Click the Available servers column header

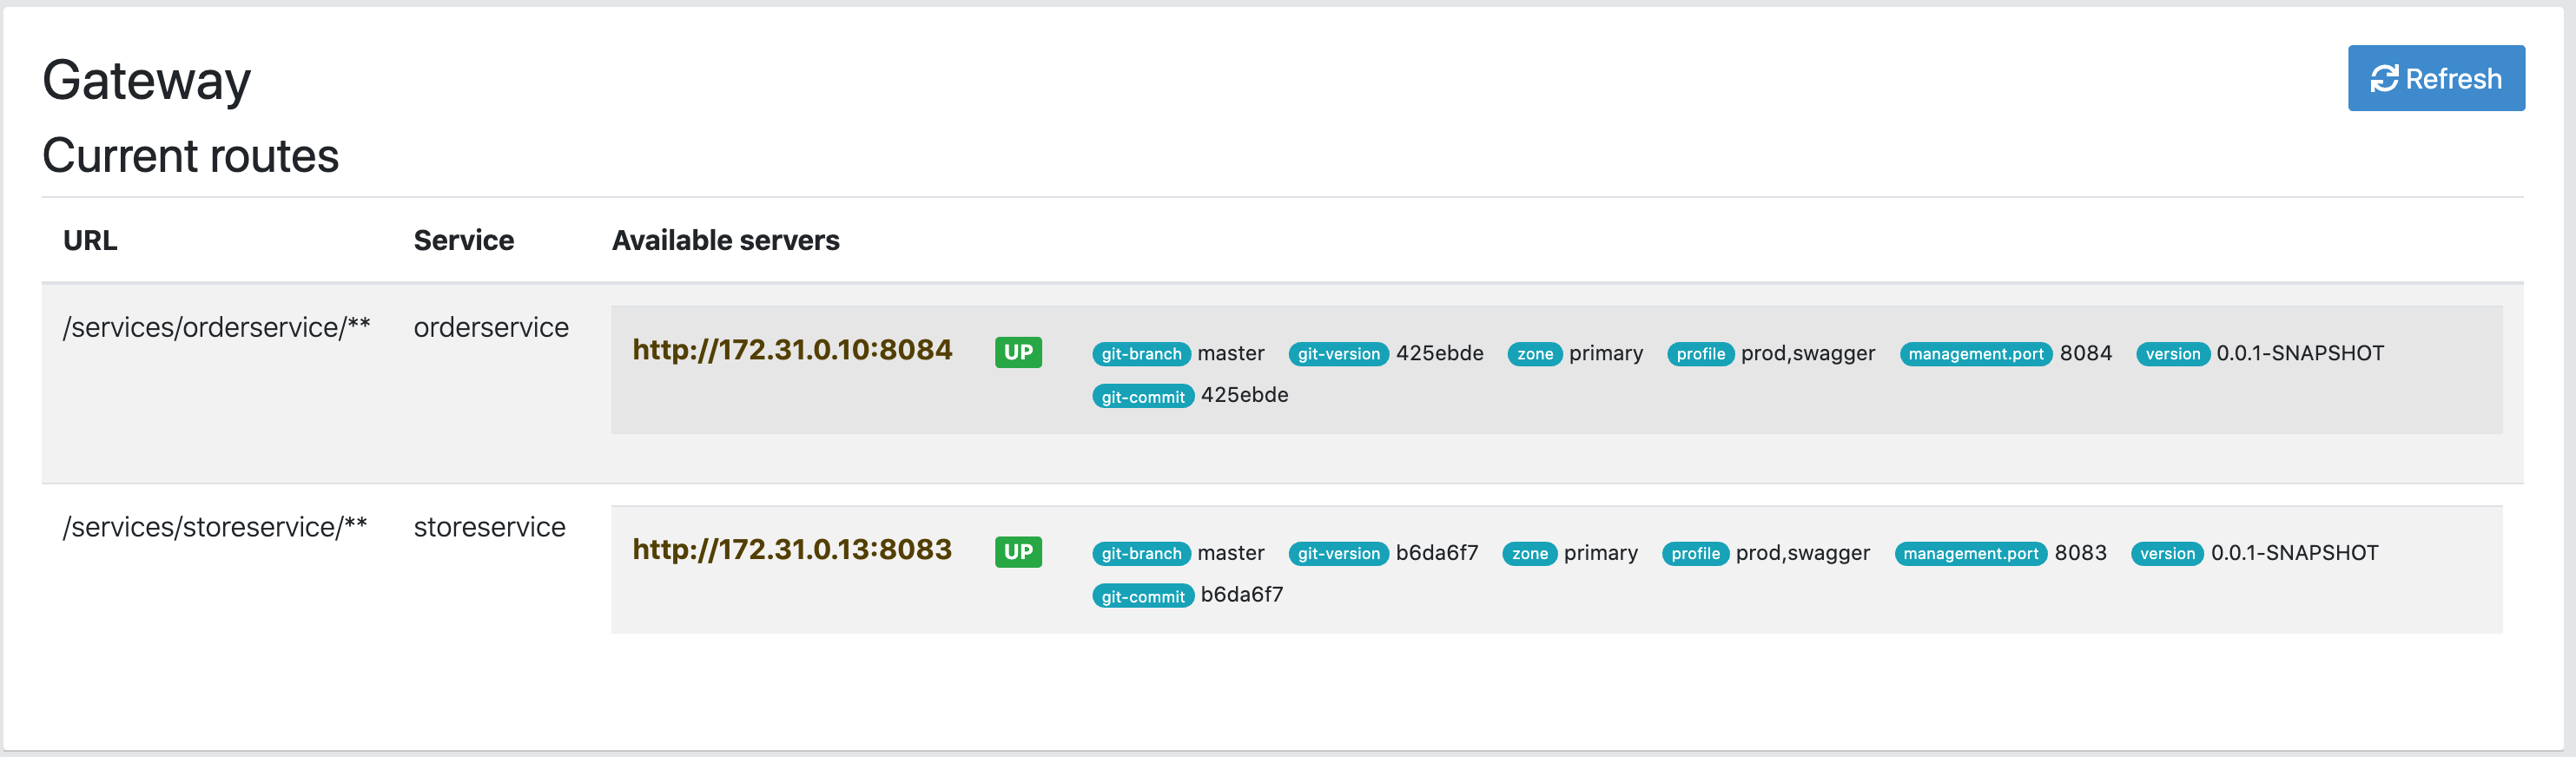pos(725,240)
